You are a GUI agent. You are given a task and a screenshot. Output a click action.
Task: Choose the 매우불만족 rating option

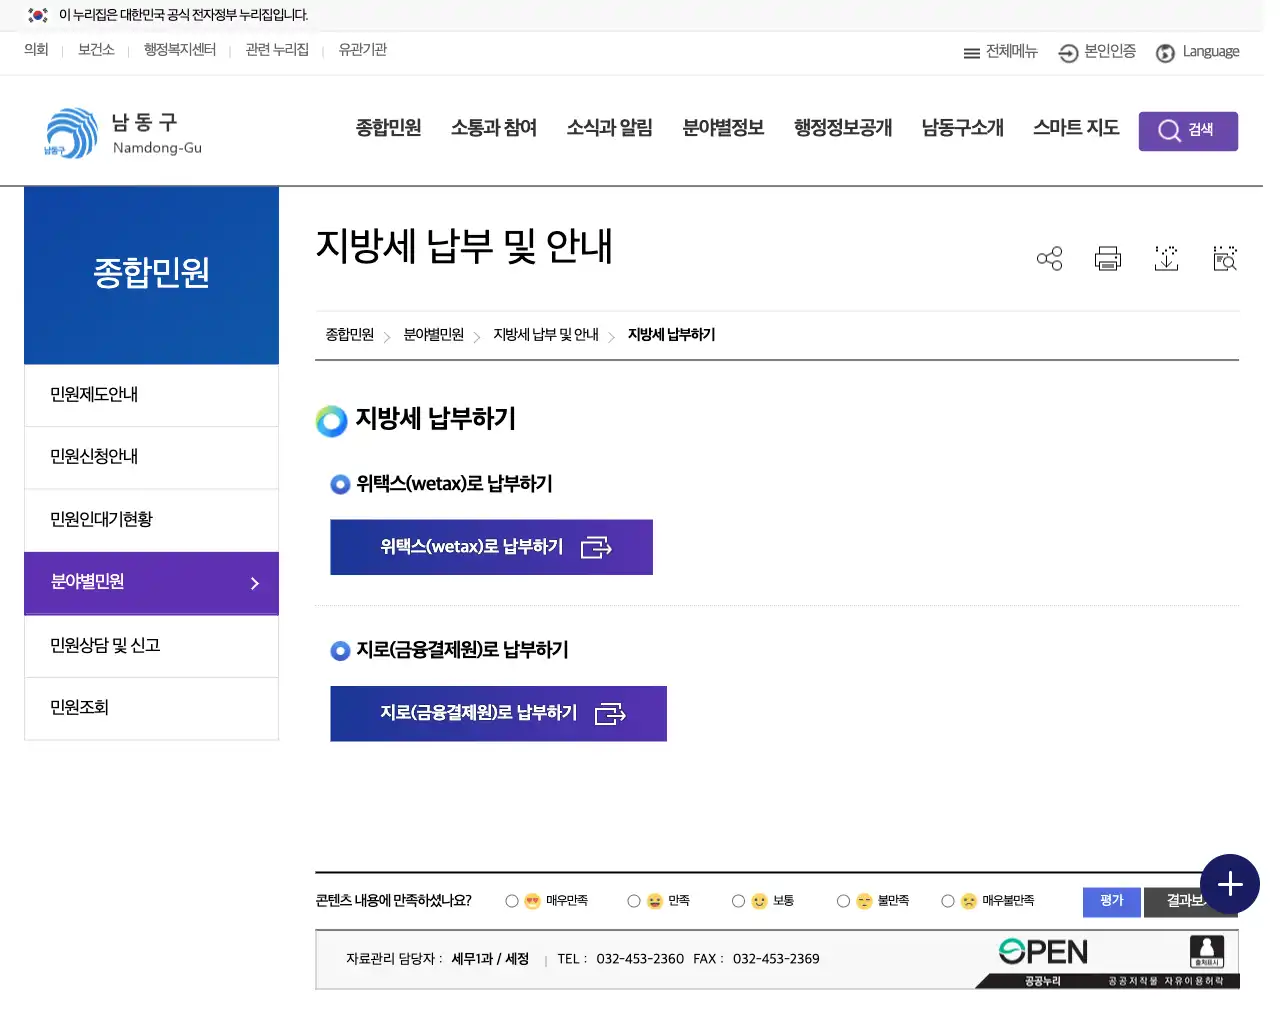tap(947, 900)
